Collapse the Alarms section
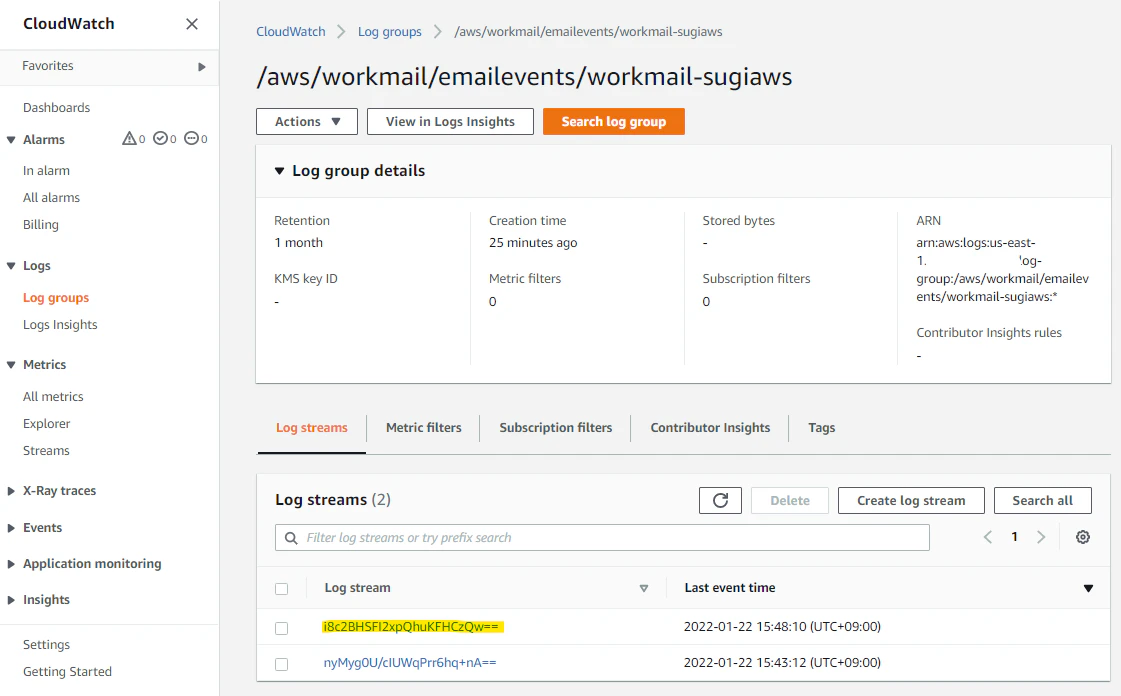Screen dimensions: 1121x696 pyautogui.click(x=11, y=139)
